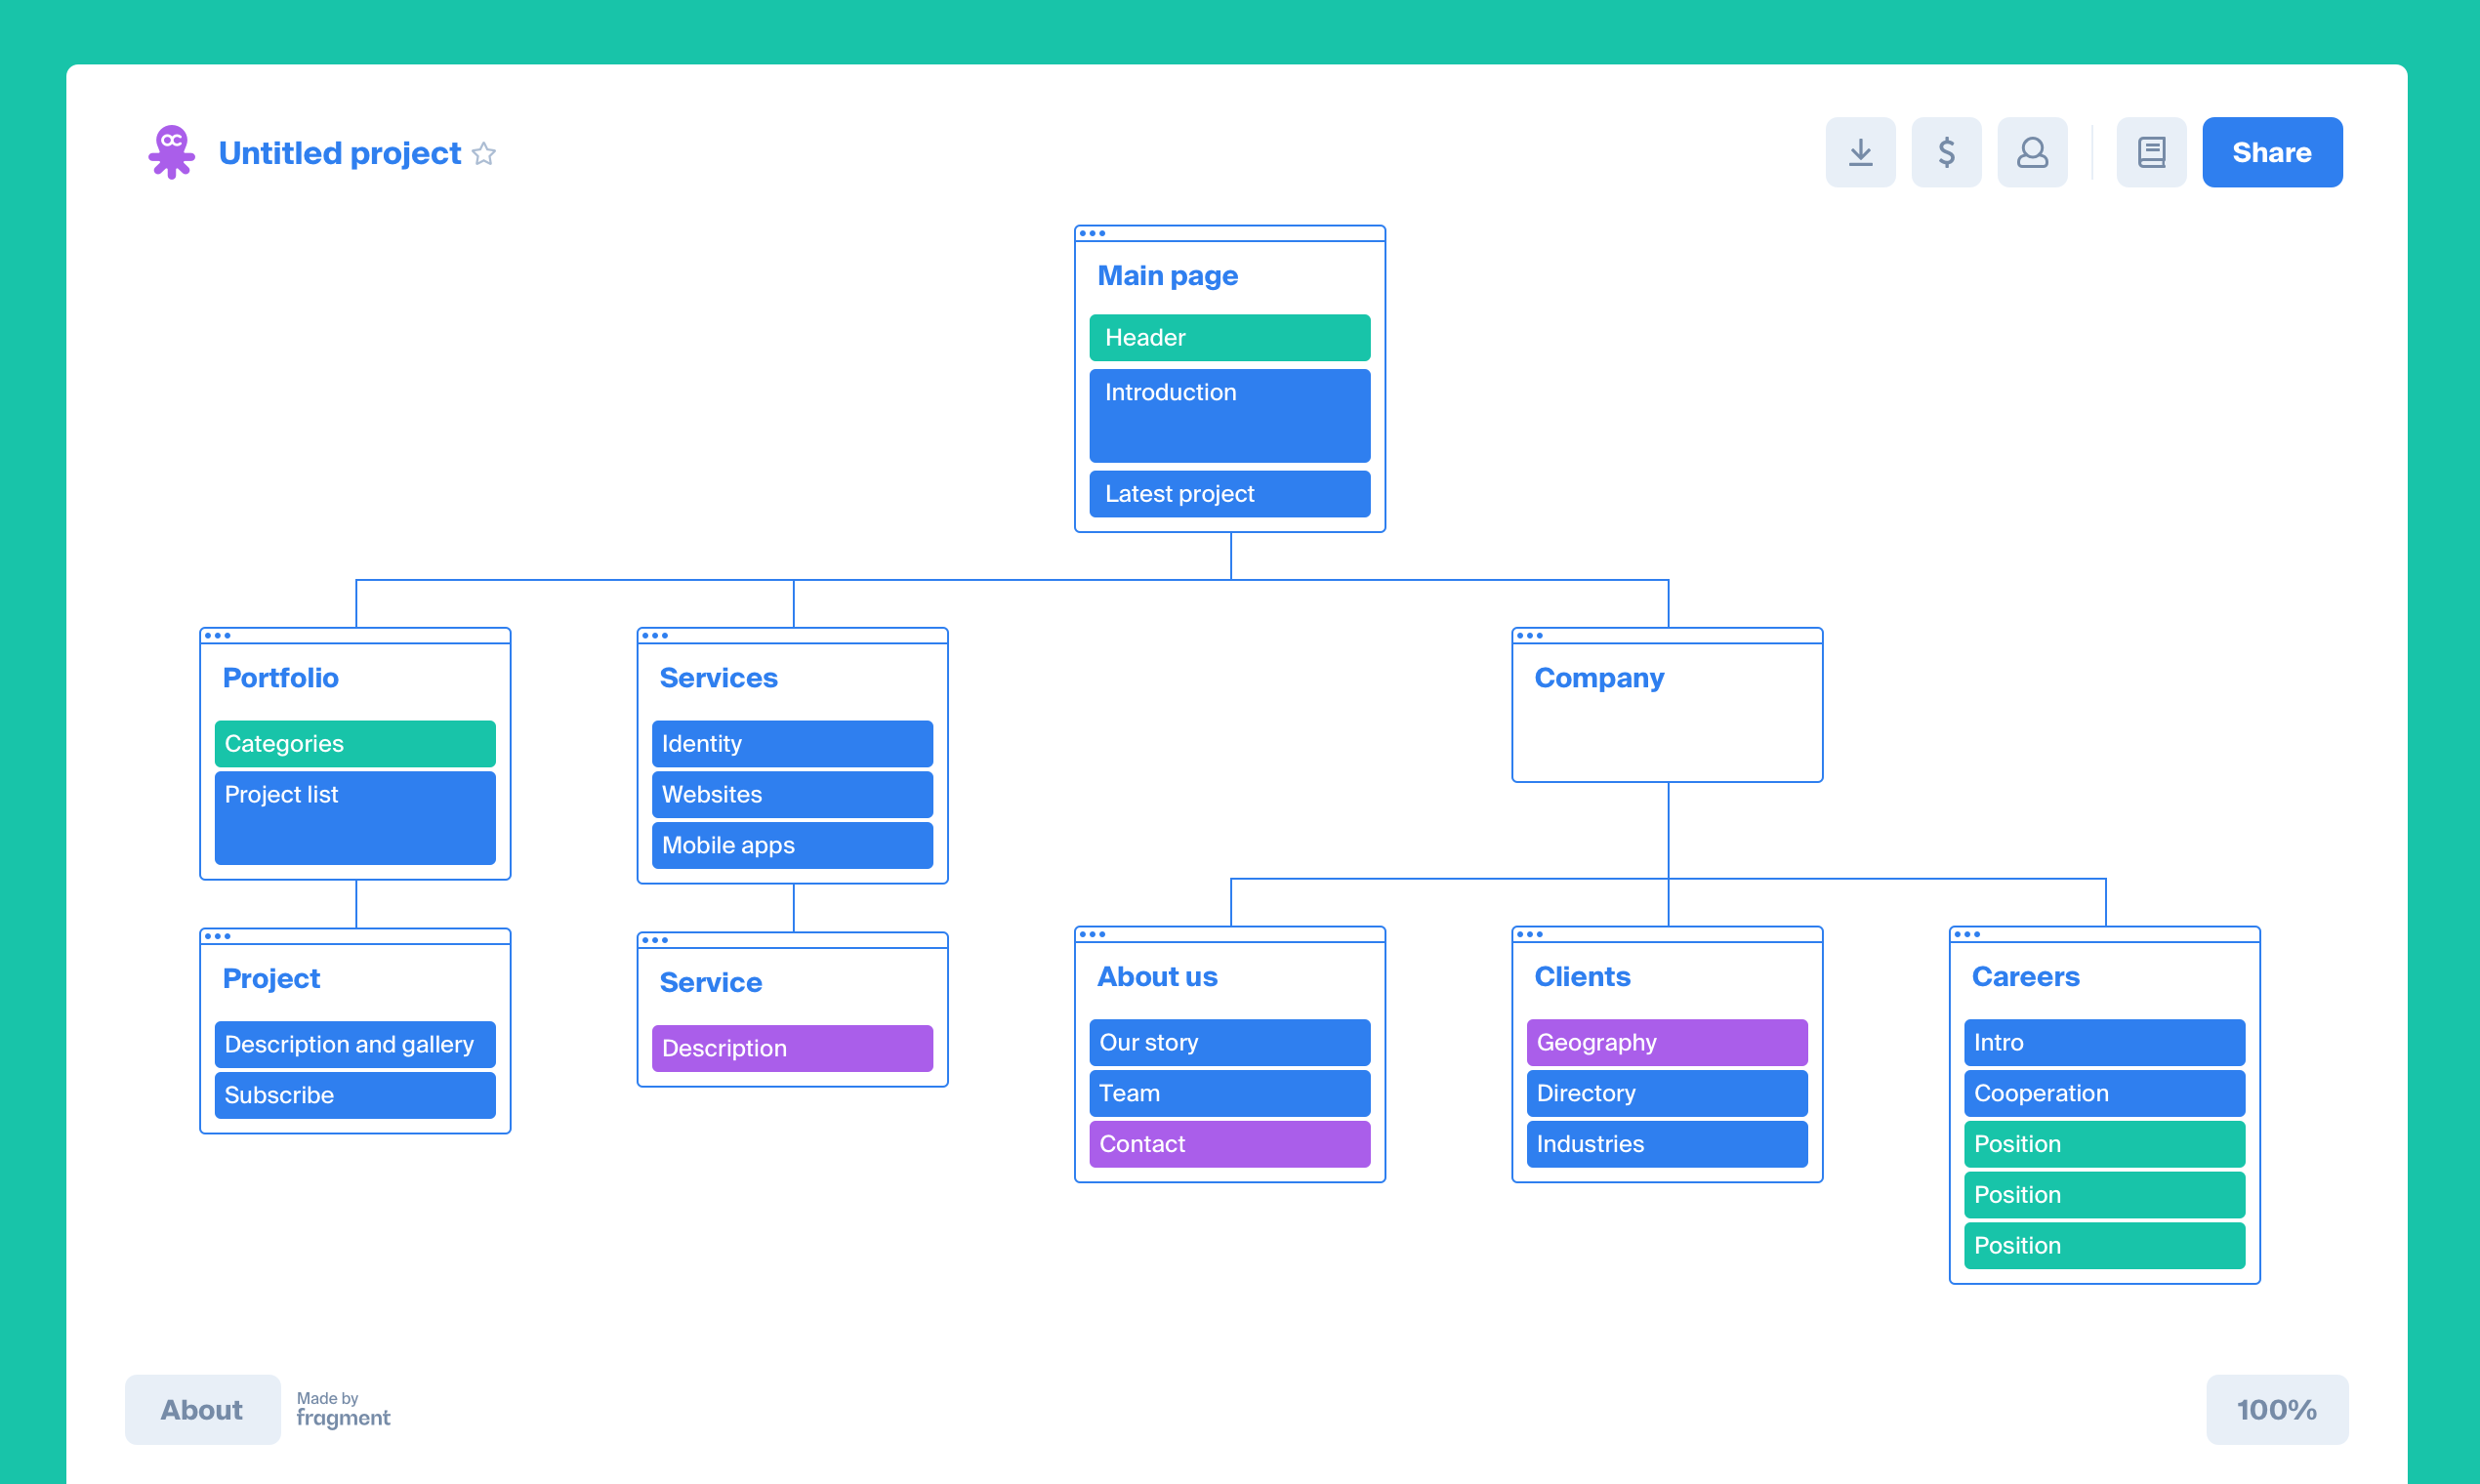Open the three-dot menu on Careers card

1967,935
